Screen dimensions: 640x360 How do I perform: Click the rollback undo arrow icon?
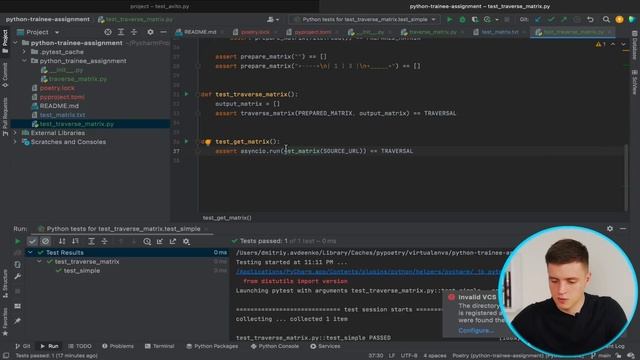pos(590,19)
